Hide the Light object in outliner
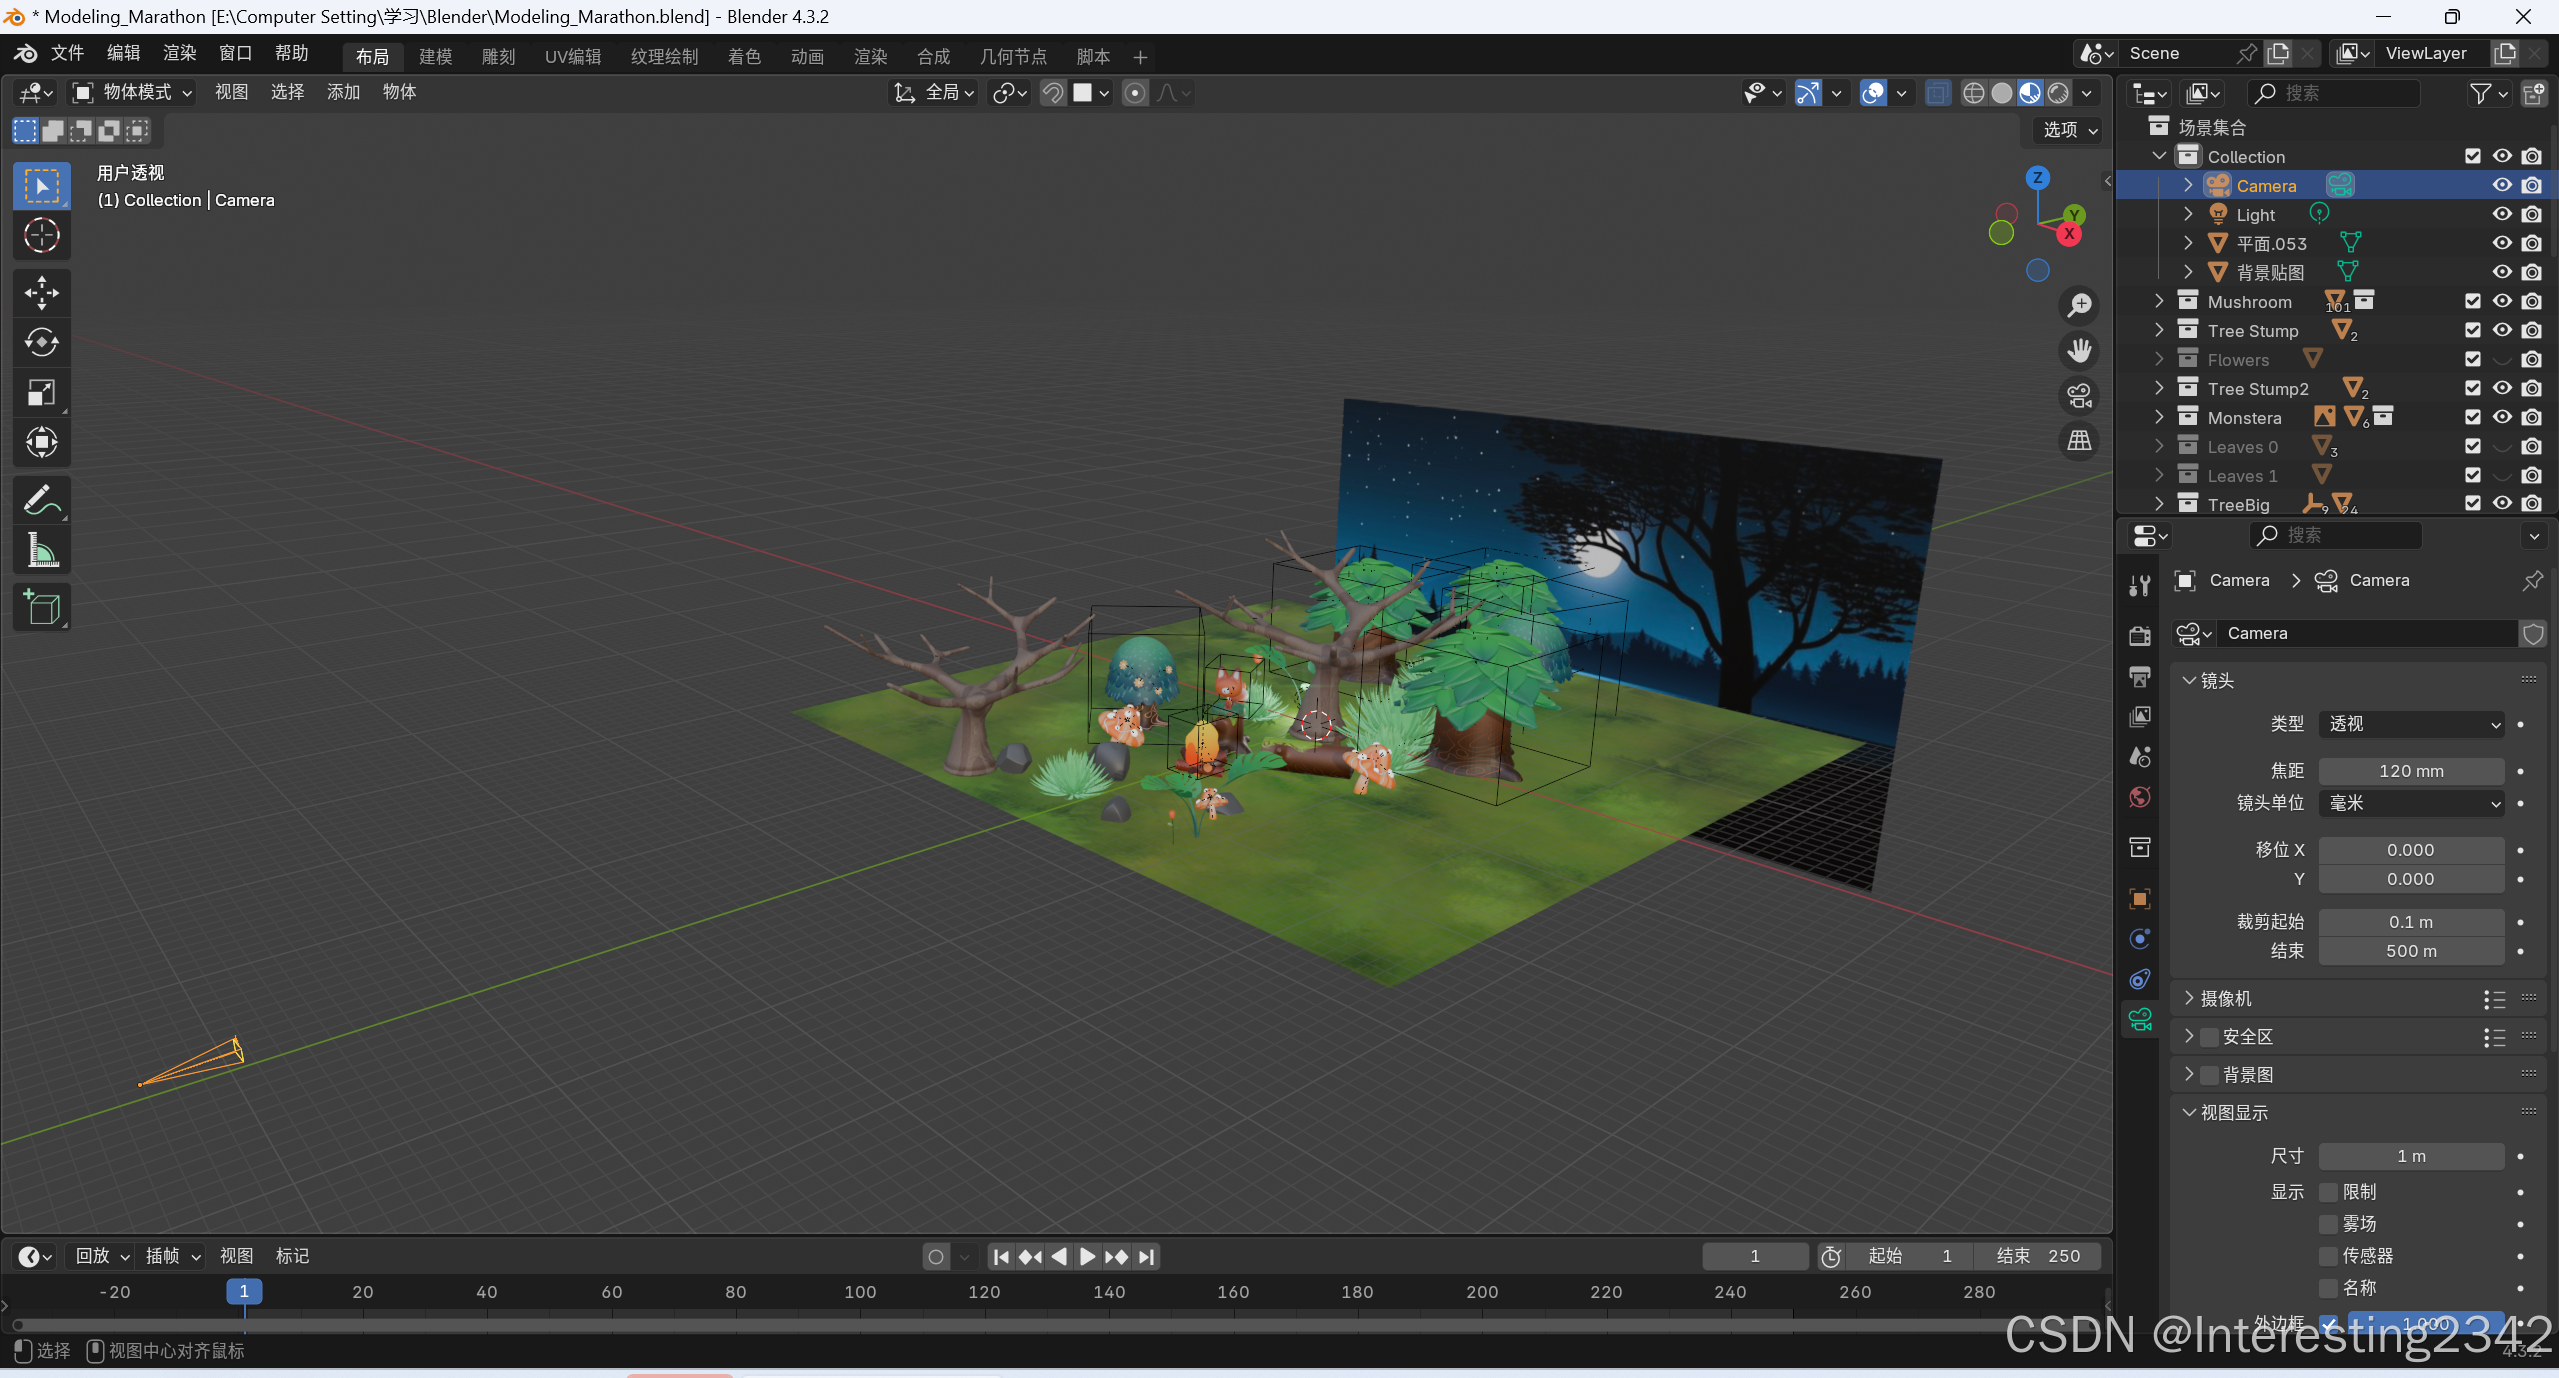The image size is (2559, 1378). pos(2501,214)
